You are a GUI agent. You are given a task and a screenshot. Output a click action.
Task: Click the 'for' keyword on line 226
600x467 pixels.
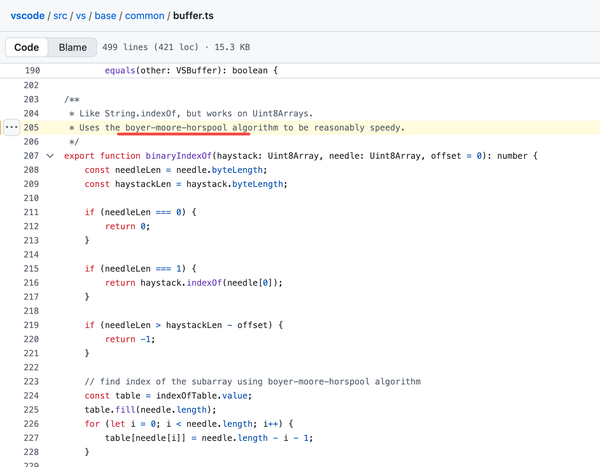coord(92,424)
